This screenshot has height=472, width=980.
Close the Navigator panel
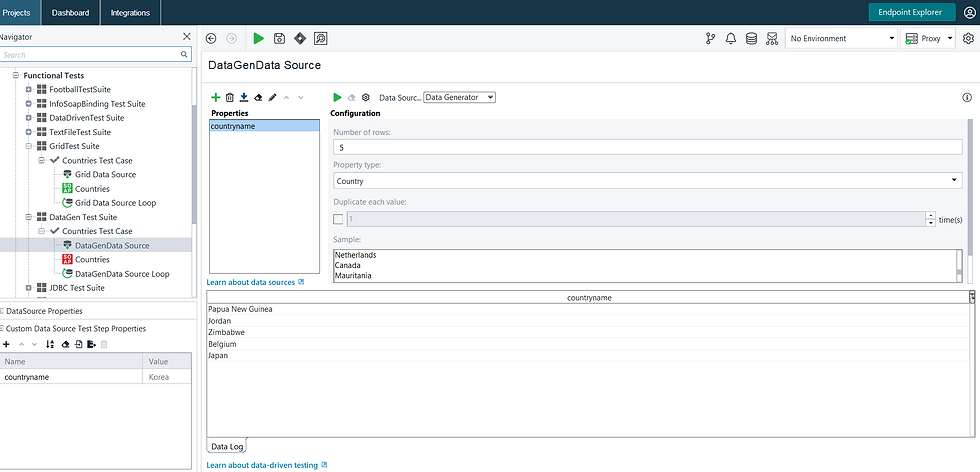tap(186, 37)
